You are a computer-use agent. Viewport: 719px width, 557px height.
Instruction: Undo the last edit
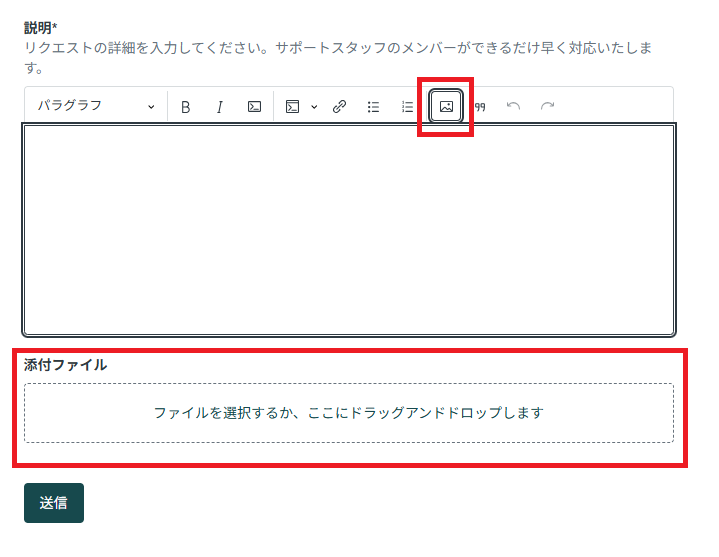pos(513,107)
